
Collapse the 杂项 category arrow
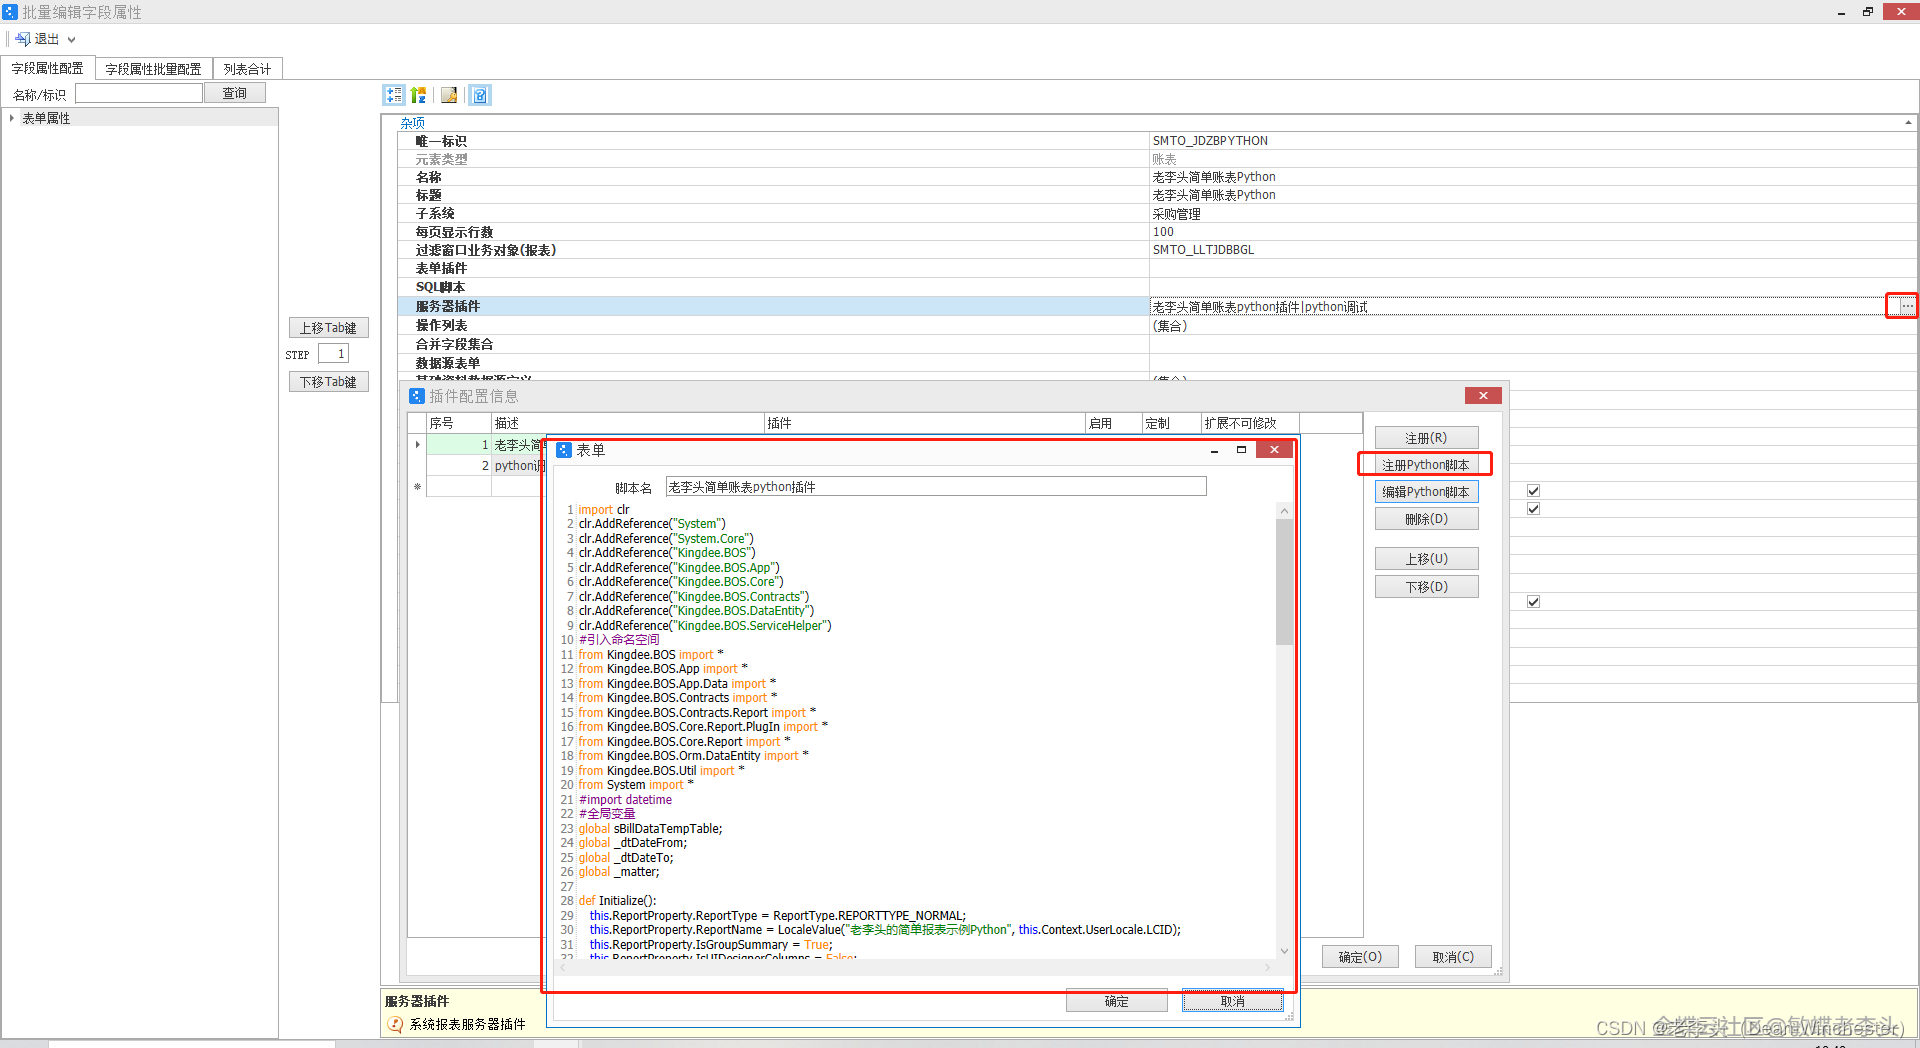(x=1908, y=122)
